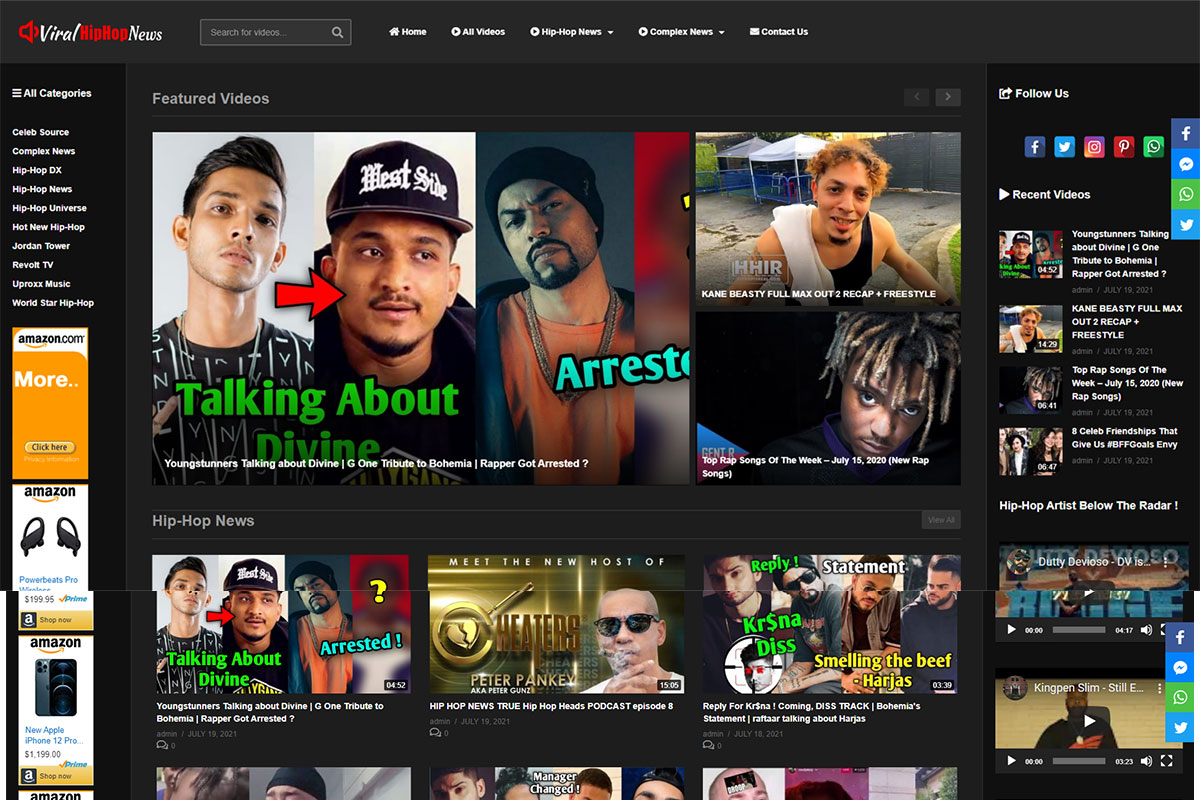Open All Videos in navigation bar
The image size is (1200, 800).
click(478, 32)
